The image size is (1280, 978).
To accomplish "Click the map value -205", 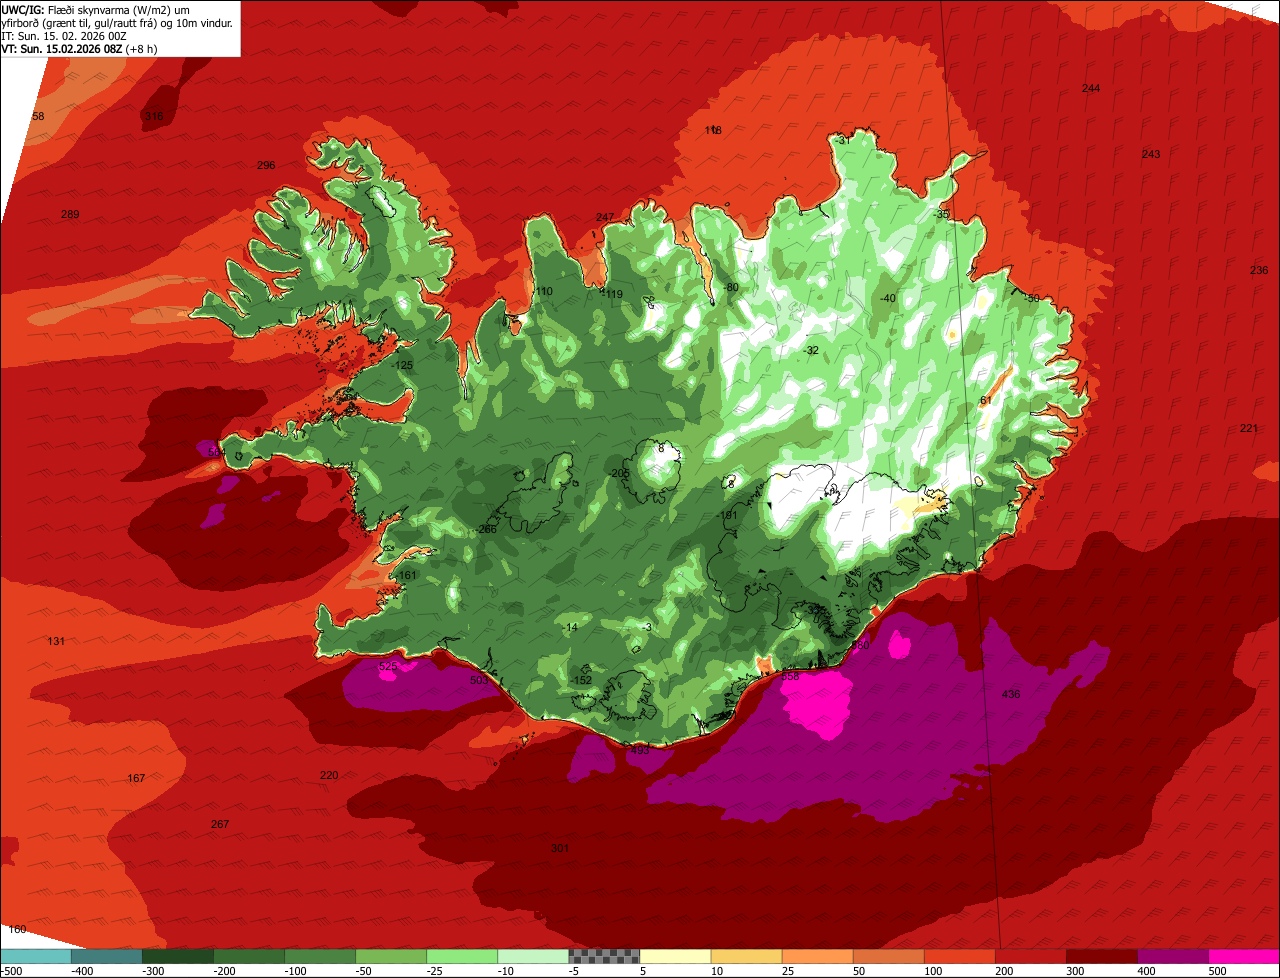I will [619, 473].
